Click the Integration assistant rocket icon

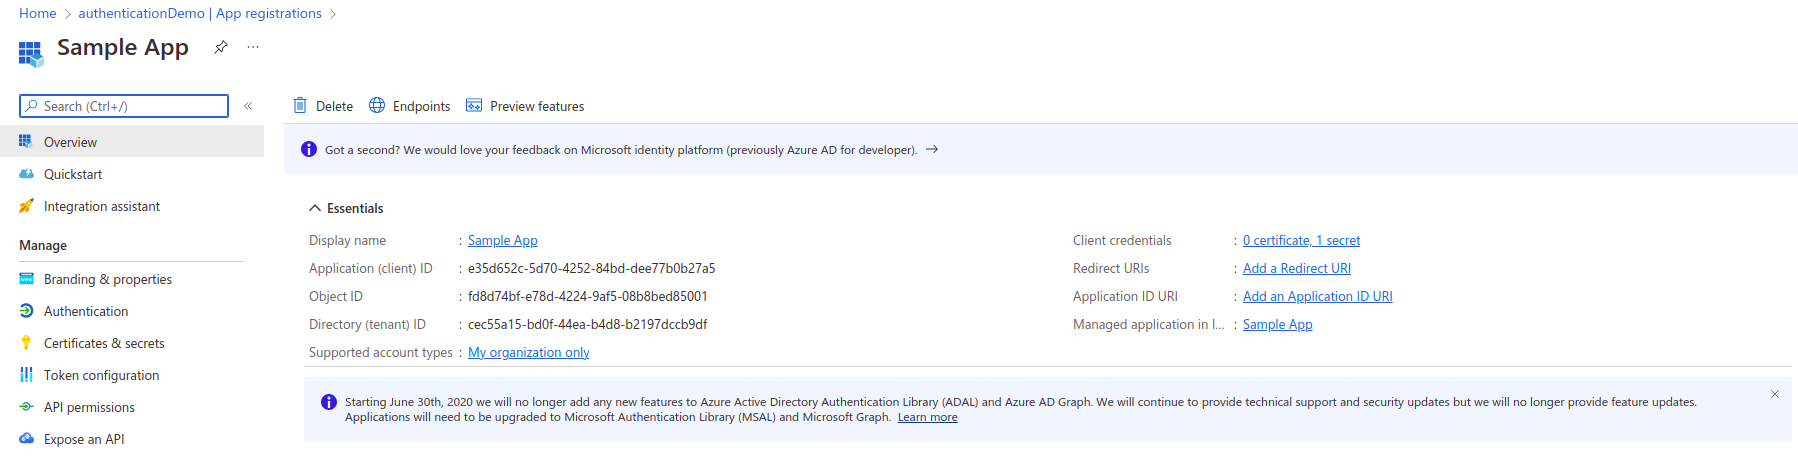(26, 206)
